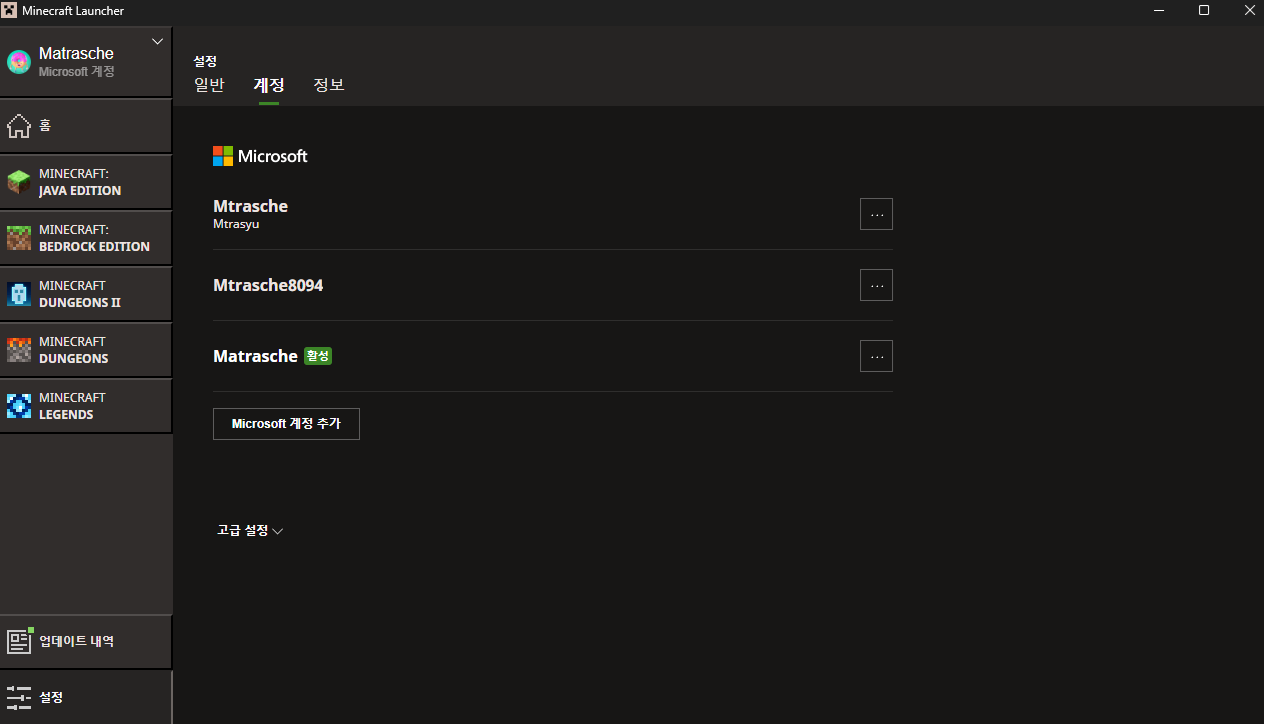Open the 설정 sidebar entry
The height and width of the screenshot is (724, 1264).
pos(86,697)
